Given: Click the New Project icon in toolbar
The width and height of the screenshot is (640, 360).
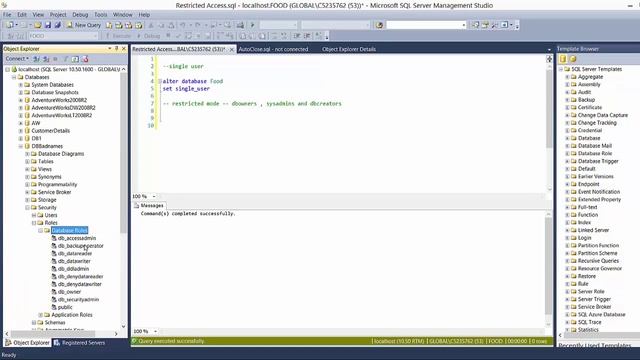Looking at the screenshot, I should click(x=10, y=25).
